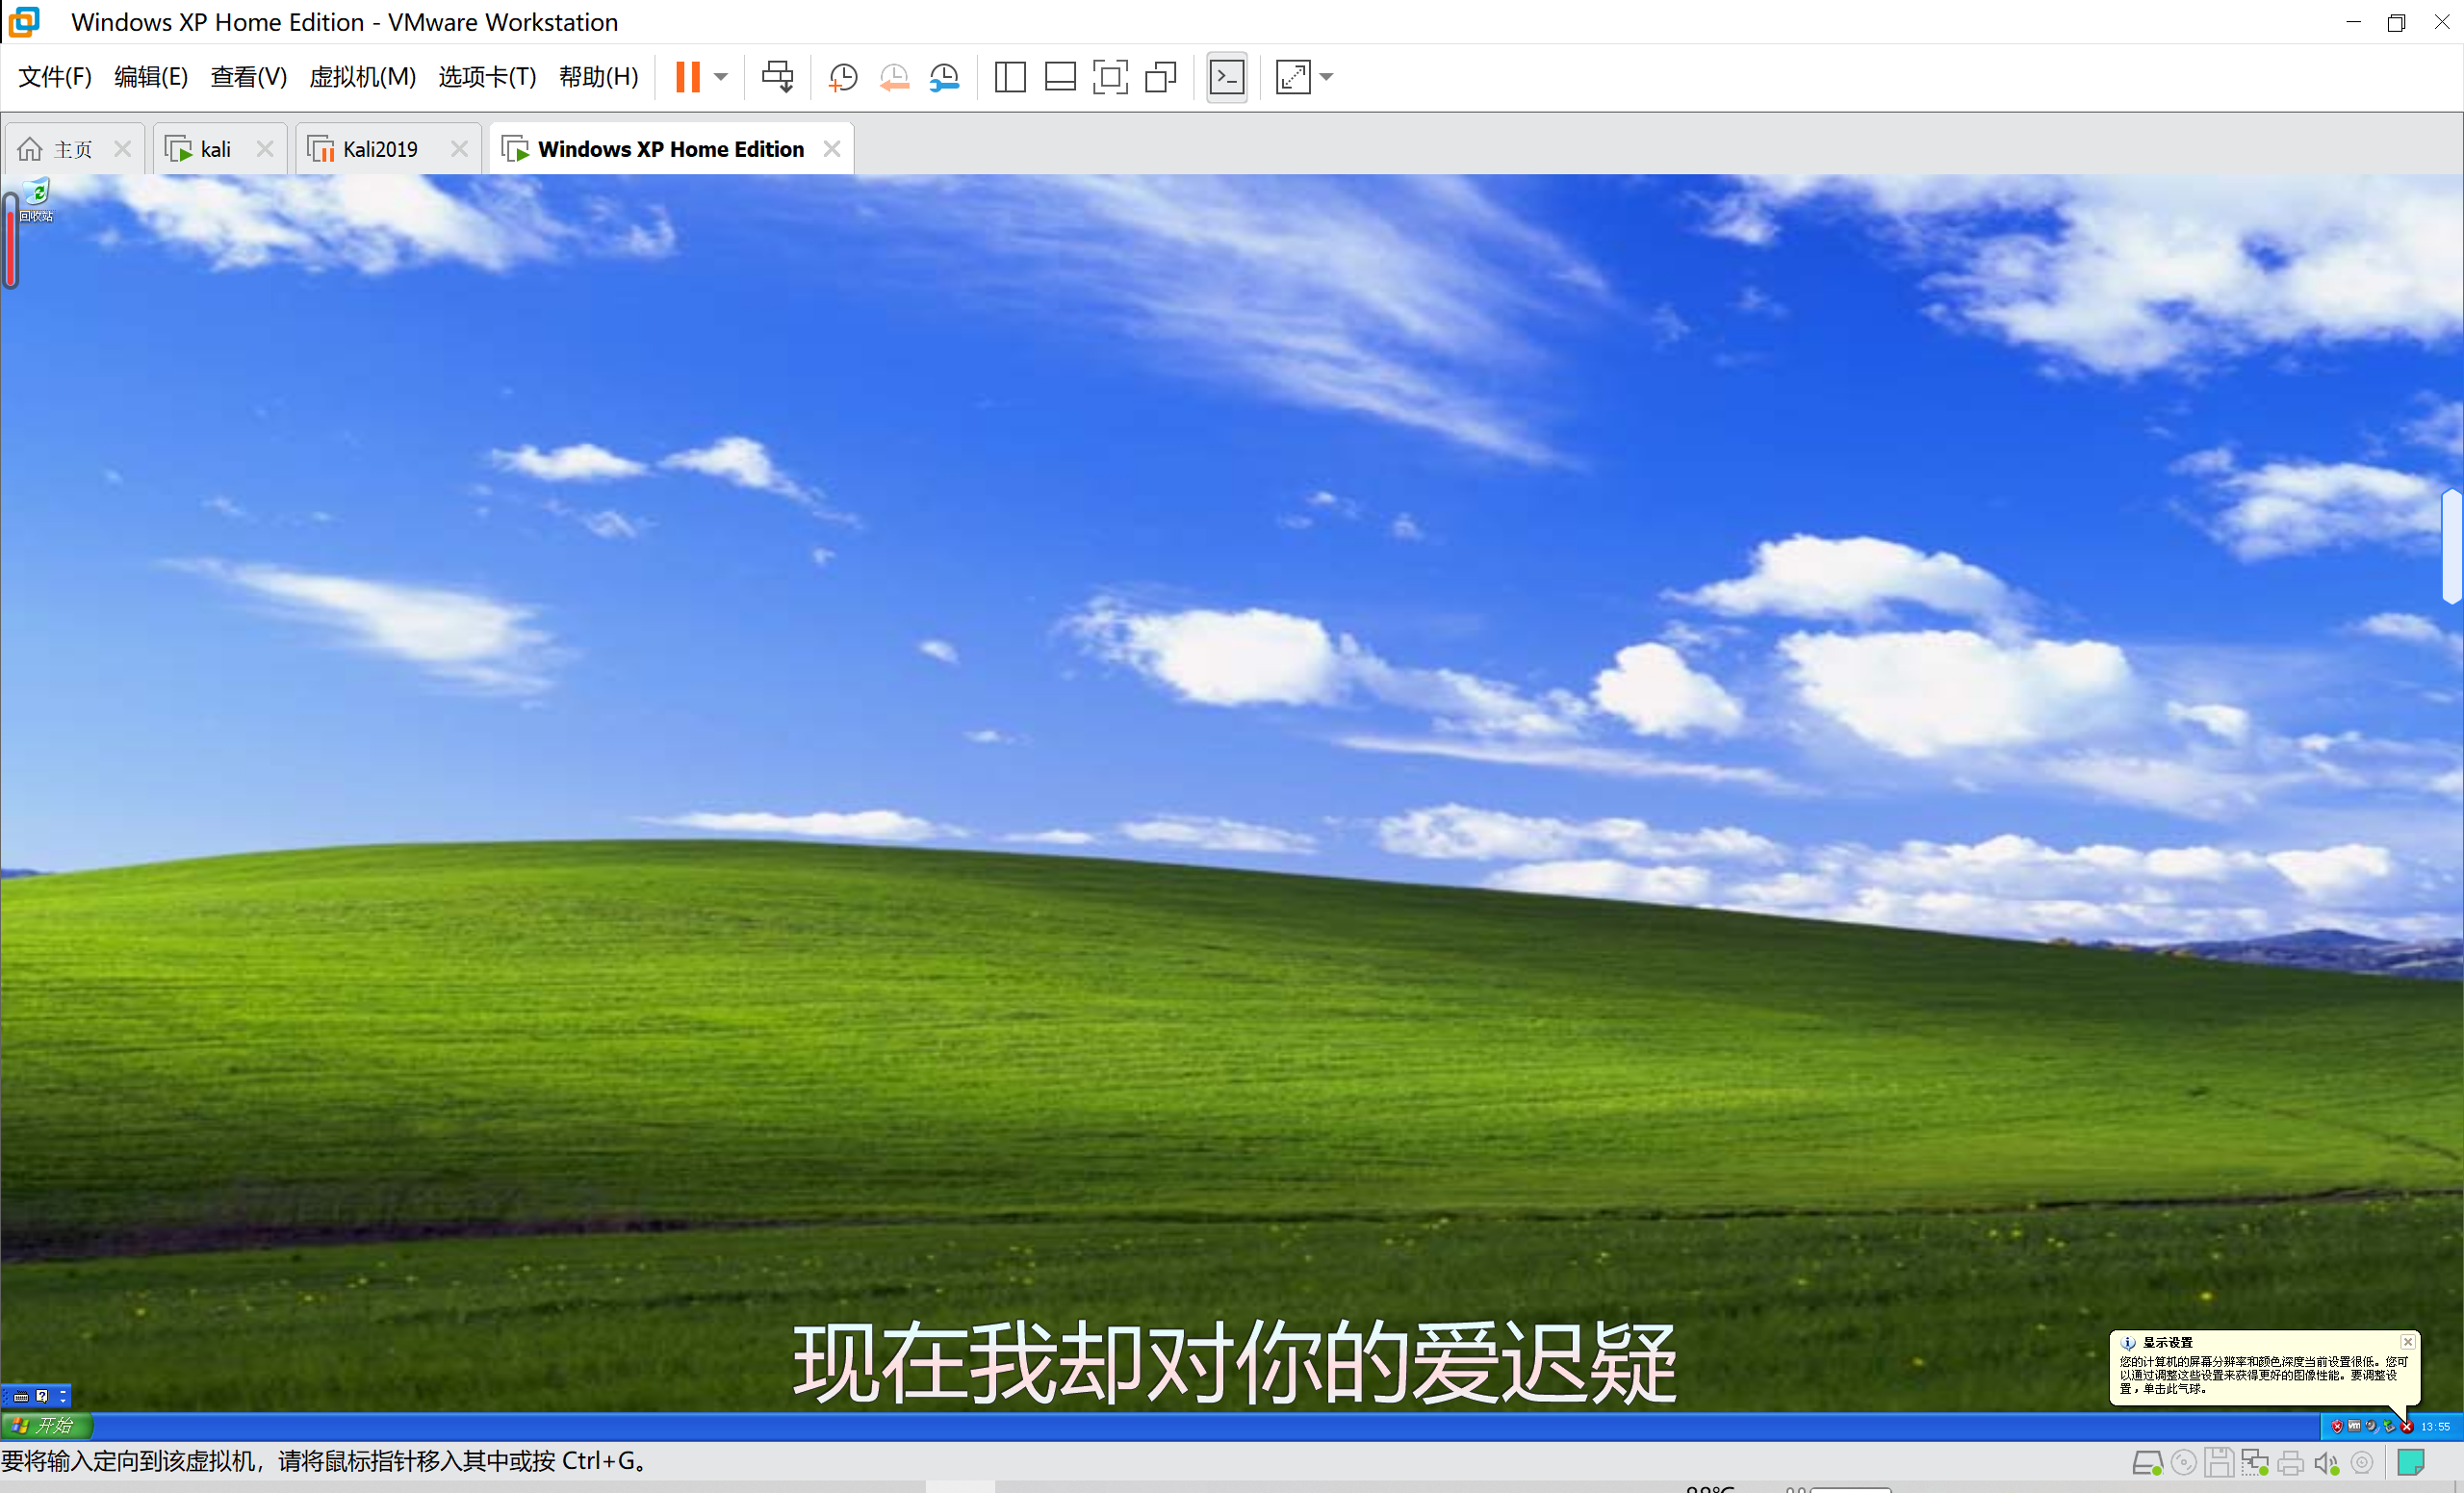The width and height of the screenshot is (2464, 1493).
Task: Click the VMware Workstation title bar logo
Action: click(x=25, y=22)
